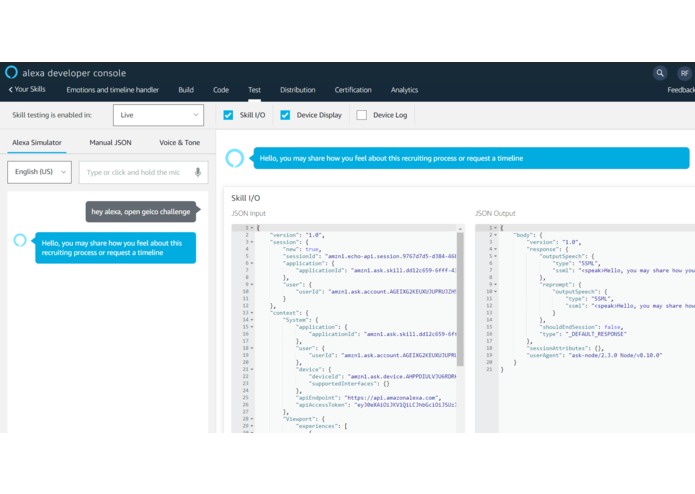Collapse JSON Output line 9 reprompt fold arrow
695x494 pixels.
tap(496, 284)
